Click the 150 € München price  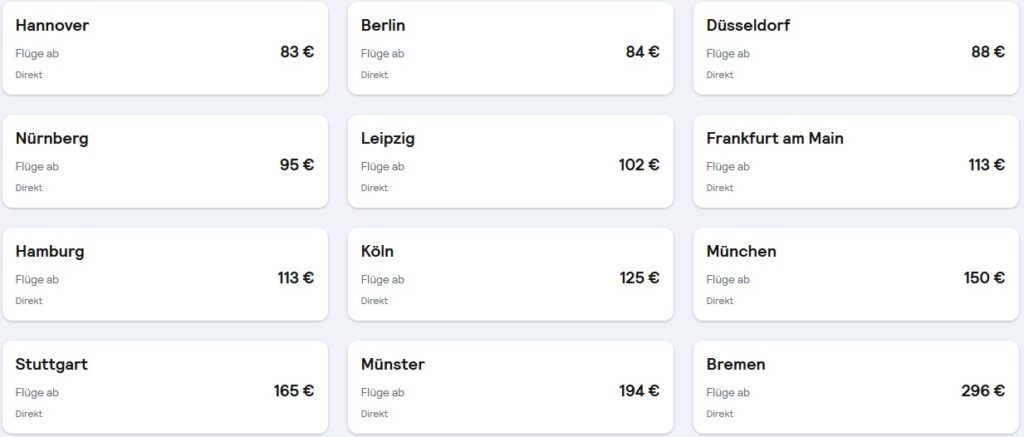[984, 278]
